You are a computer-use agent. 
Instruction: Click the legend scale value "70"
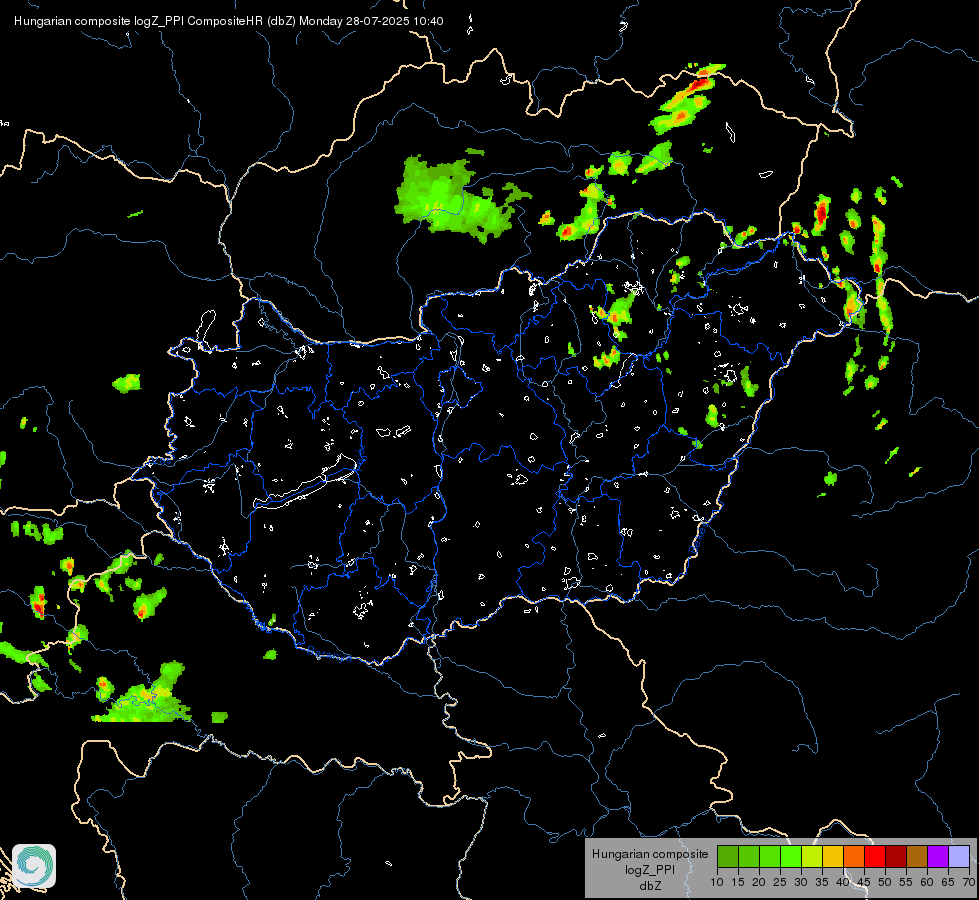click(968, 883)
